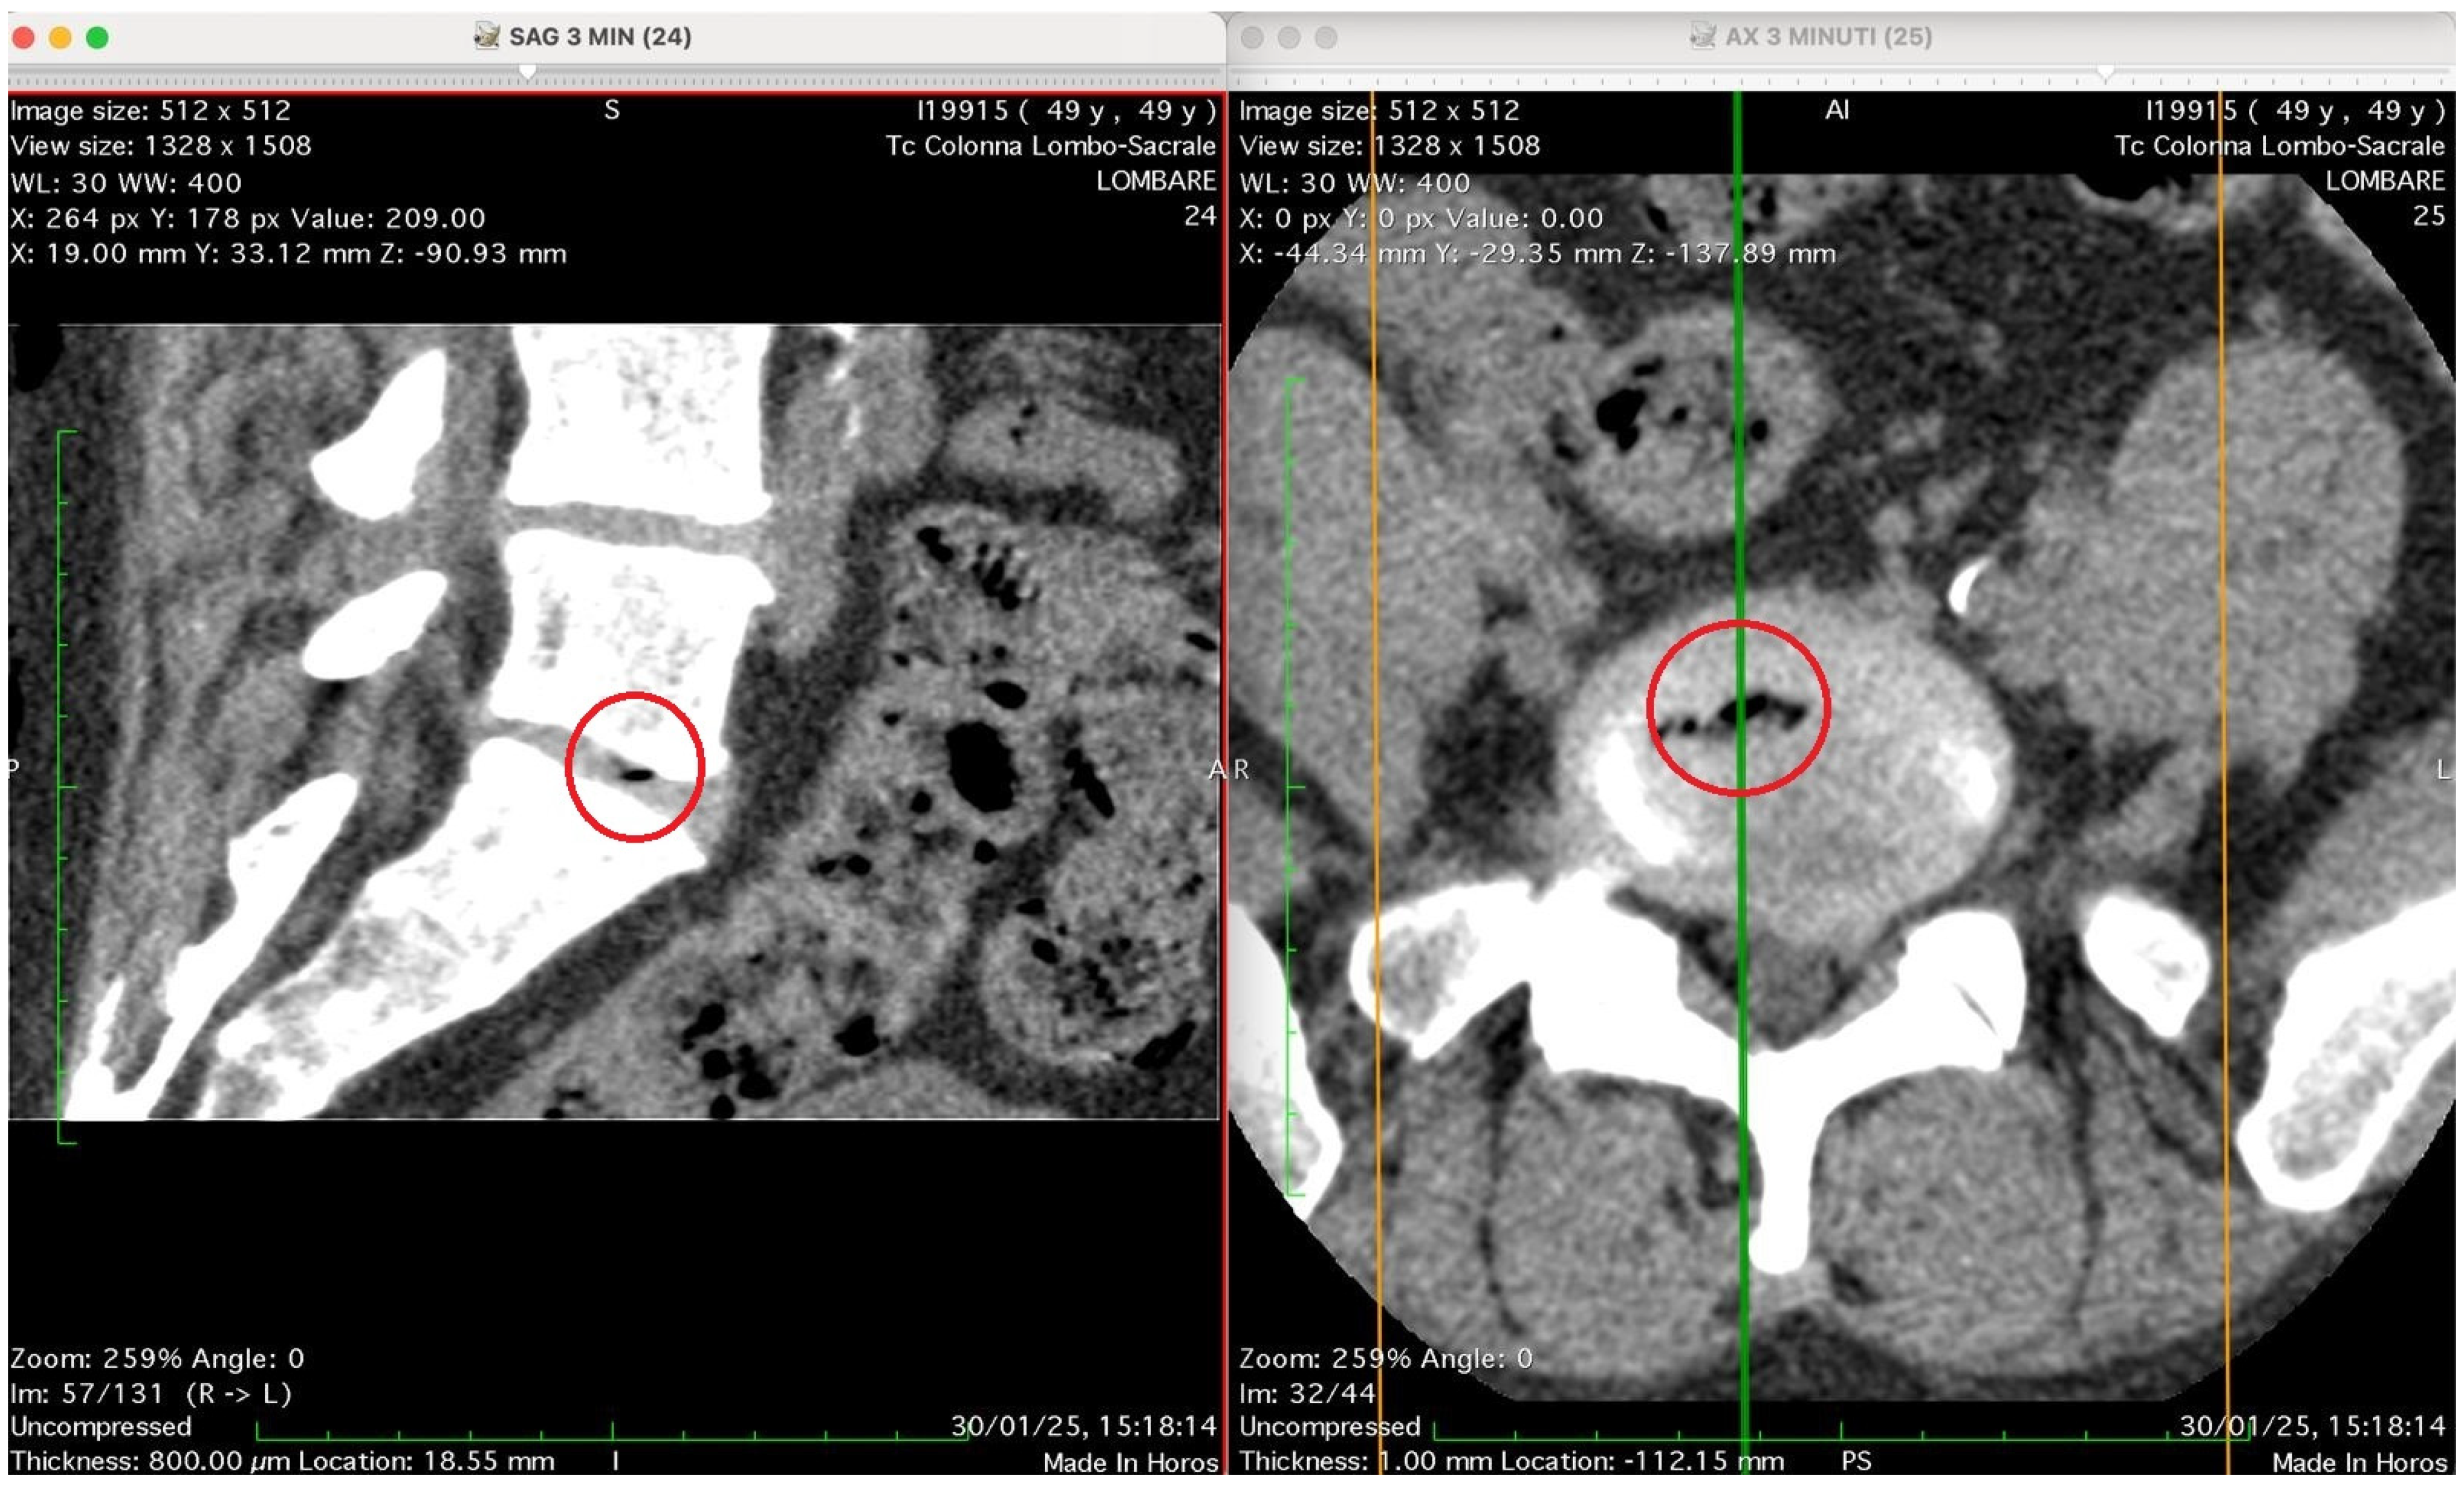Maximize the SAG 3 MIN viewer window
This screenshot has height=1488, width=2464.
pyautogui.click(x=97, y=38)
